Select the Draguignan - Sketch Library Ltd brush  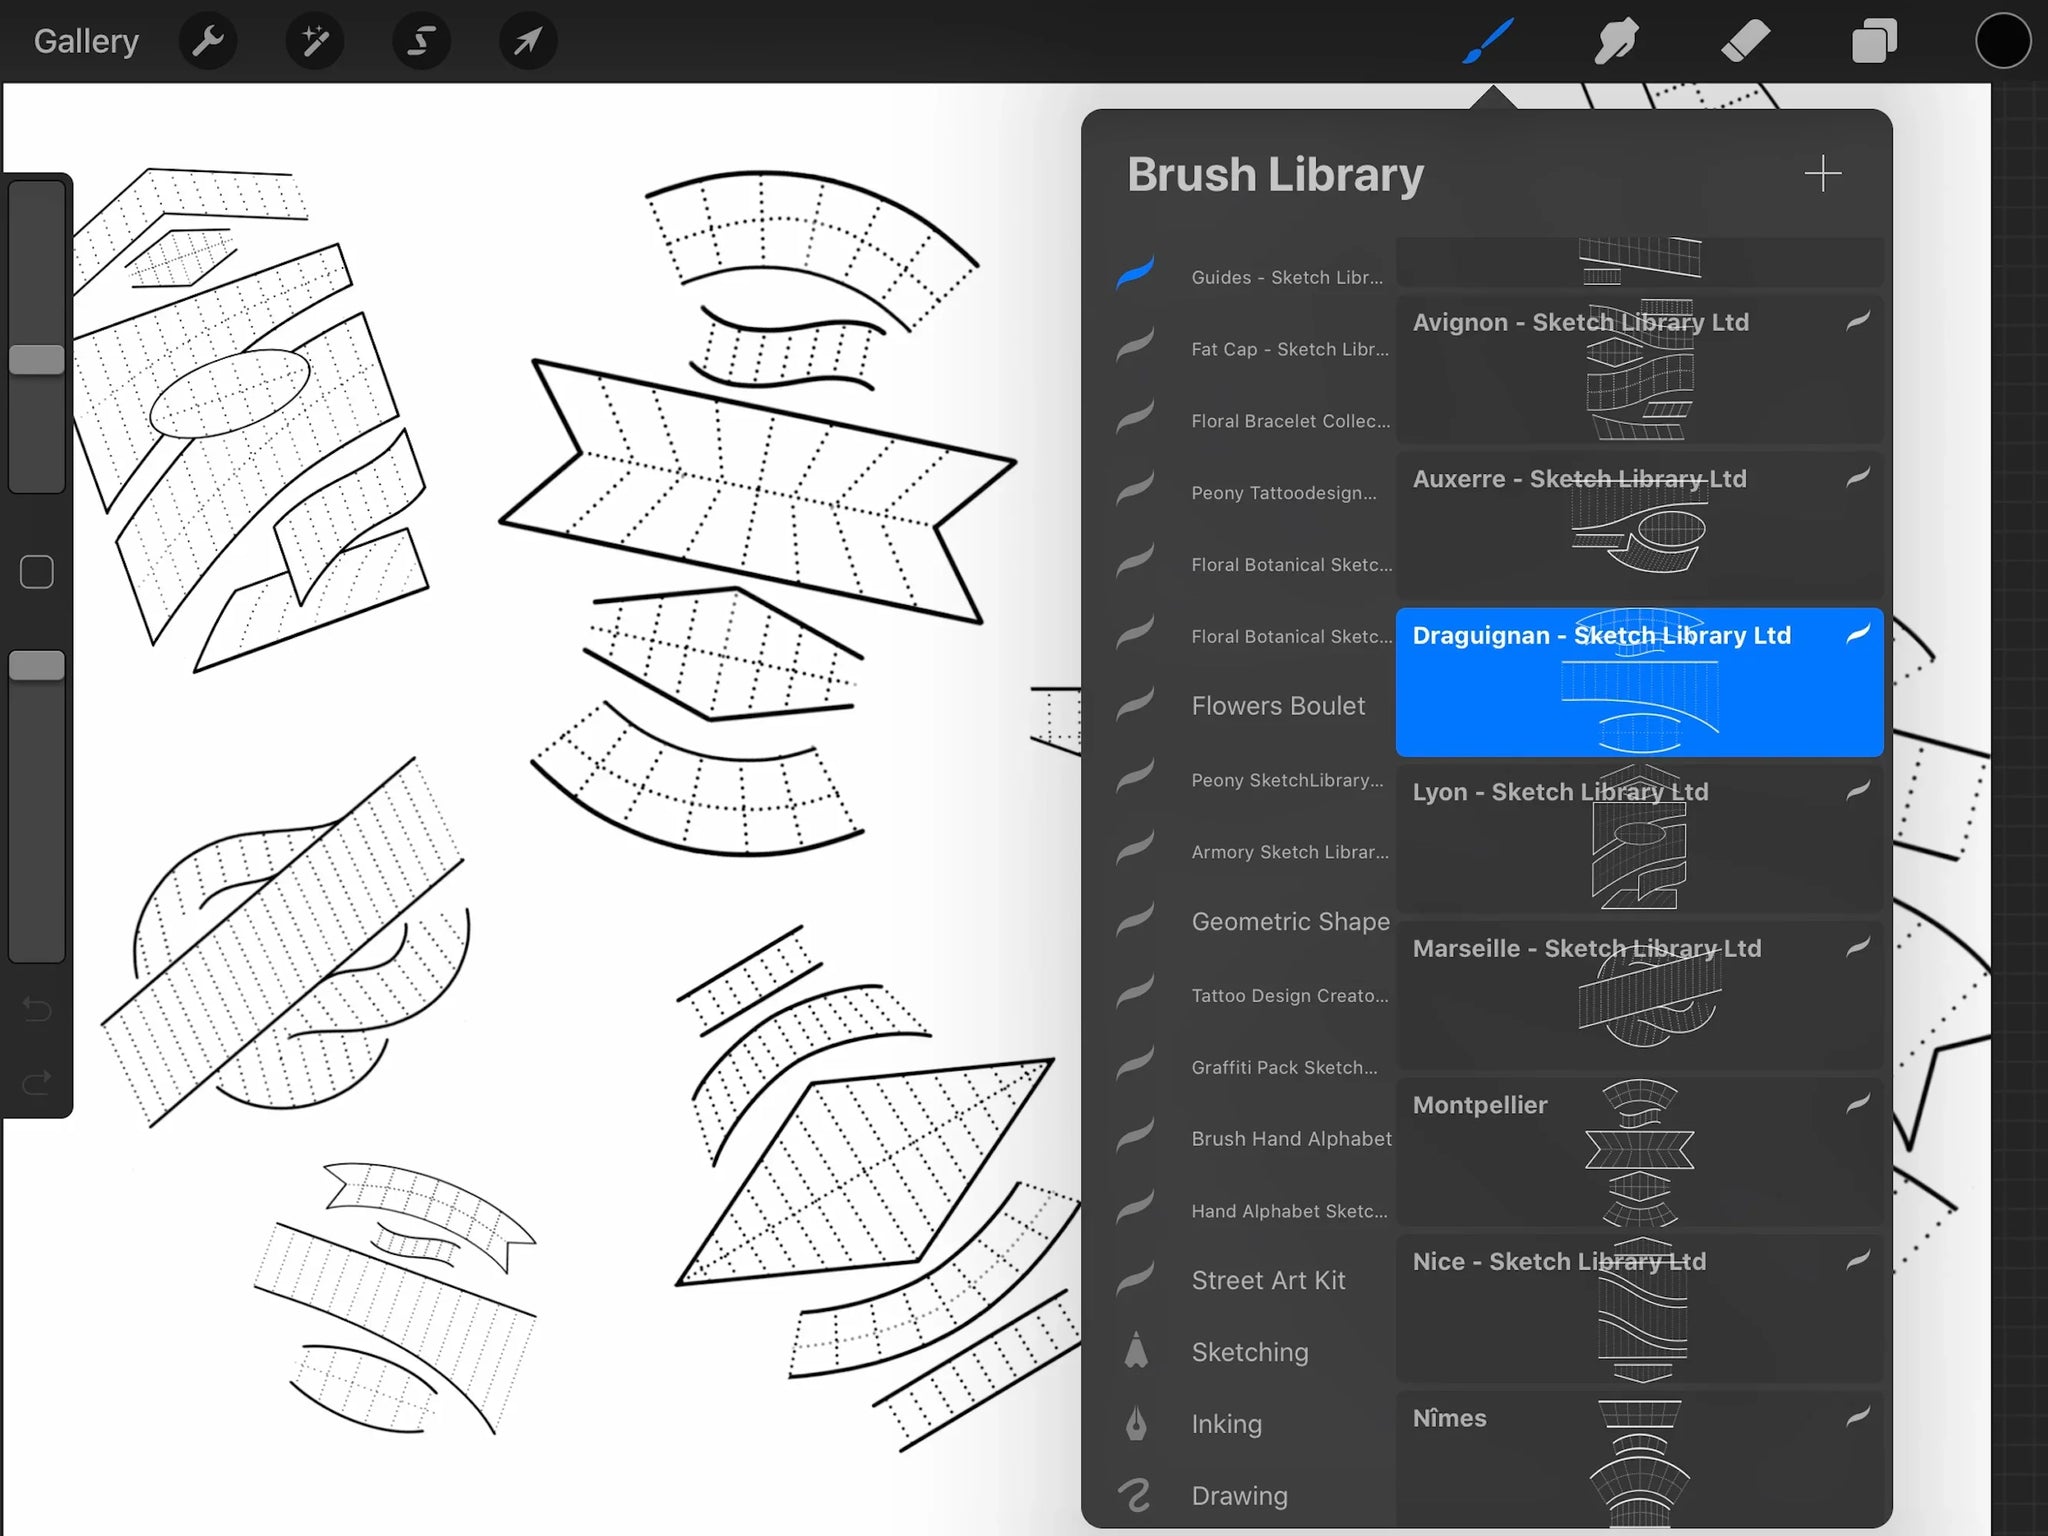(1640, 682)
